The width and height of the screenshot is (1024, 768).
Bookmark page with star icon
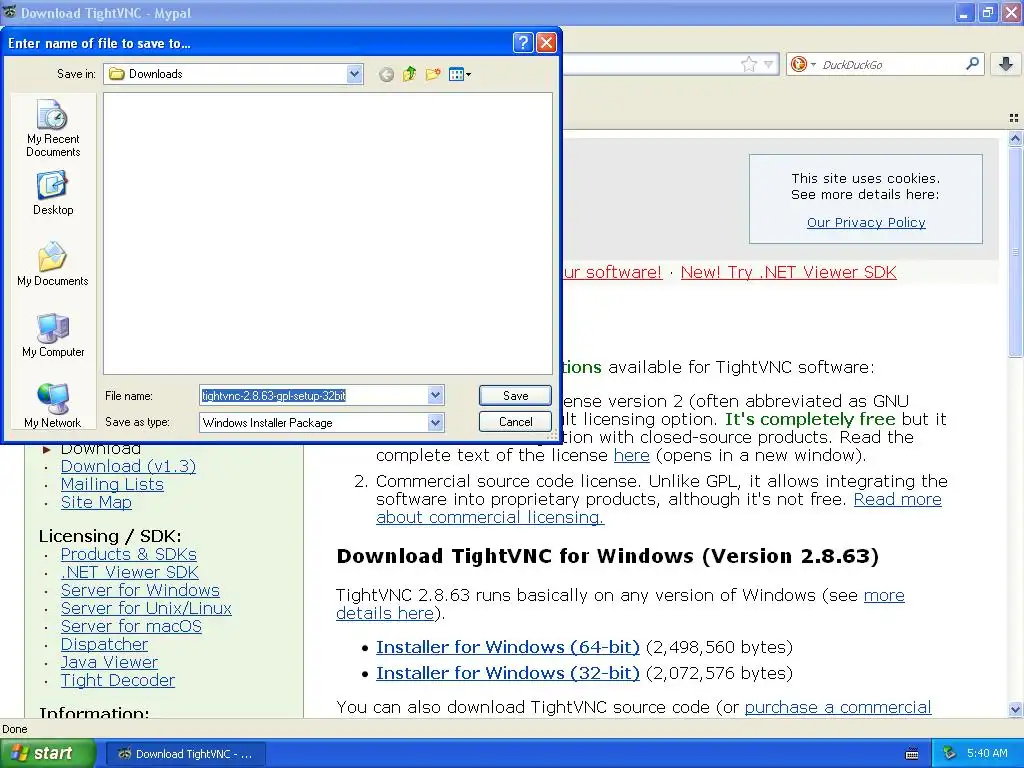[x=748, y=64]
